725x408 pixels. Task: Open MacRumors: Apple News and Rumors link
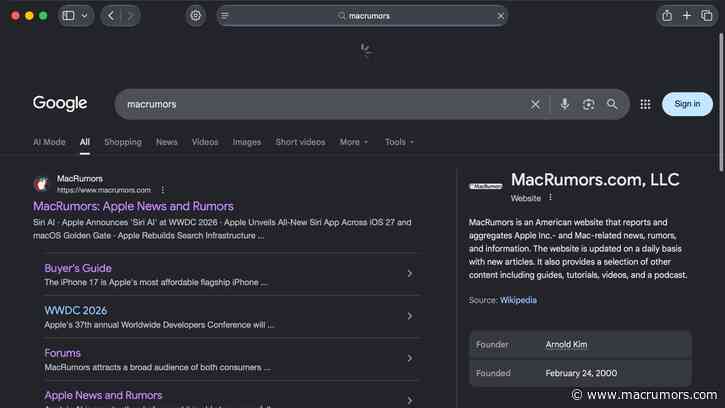click(133, 206)
